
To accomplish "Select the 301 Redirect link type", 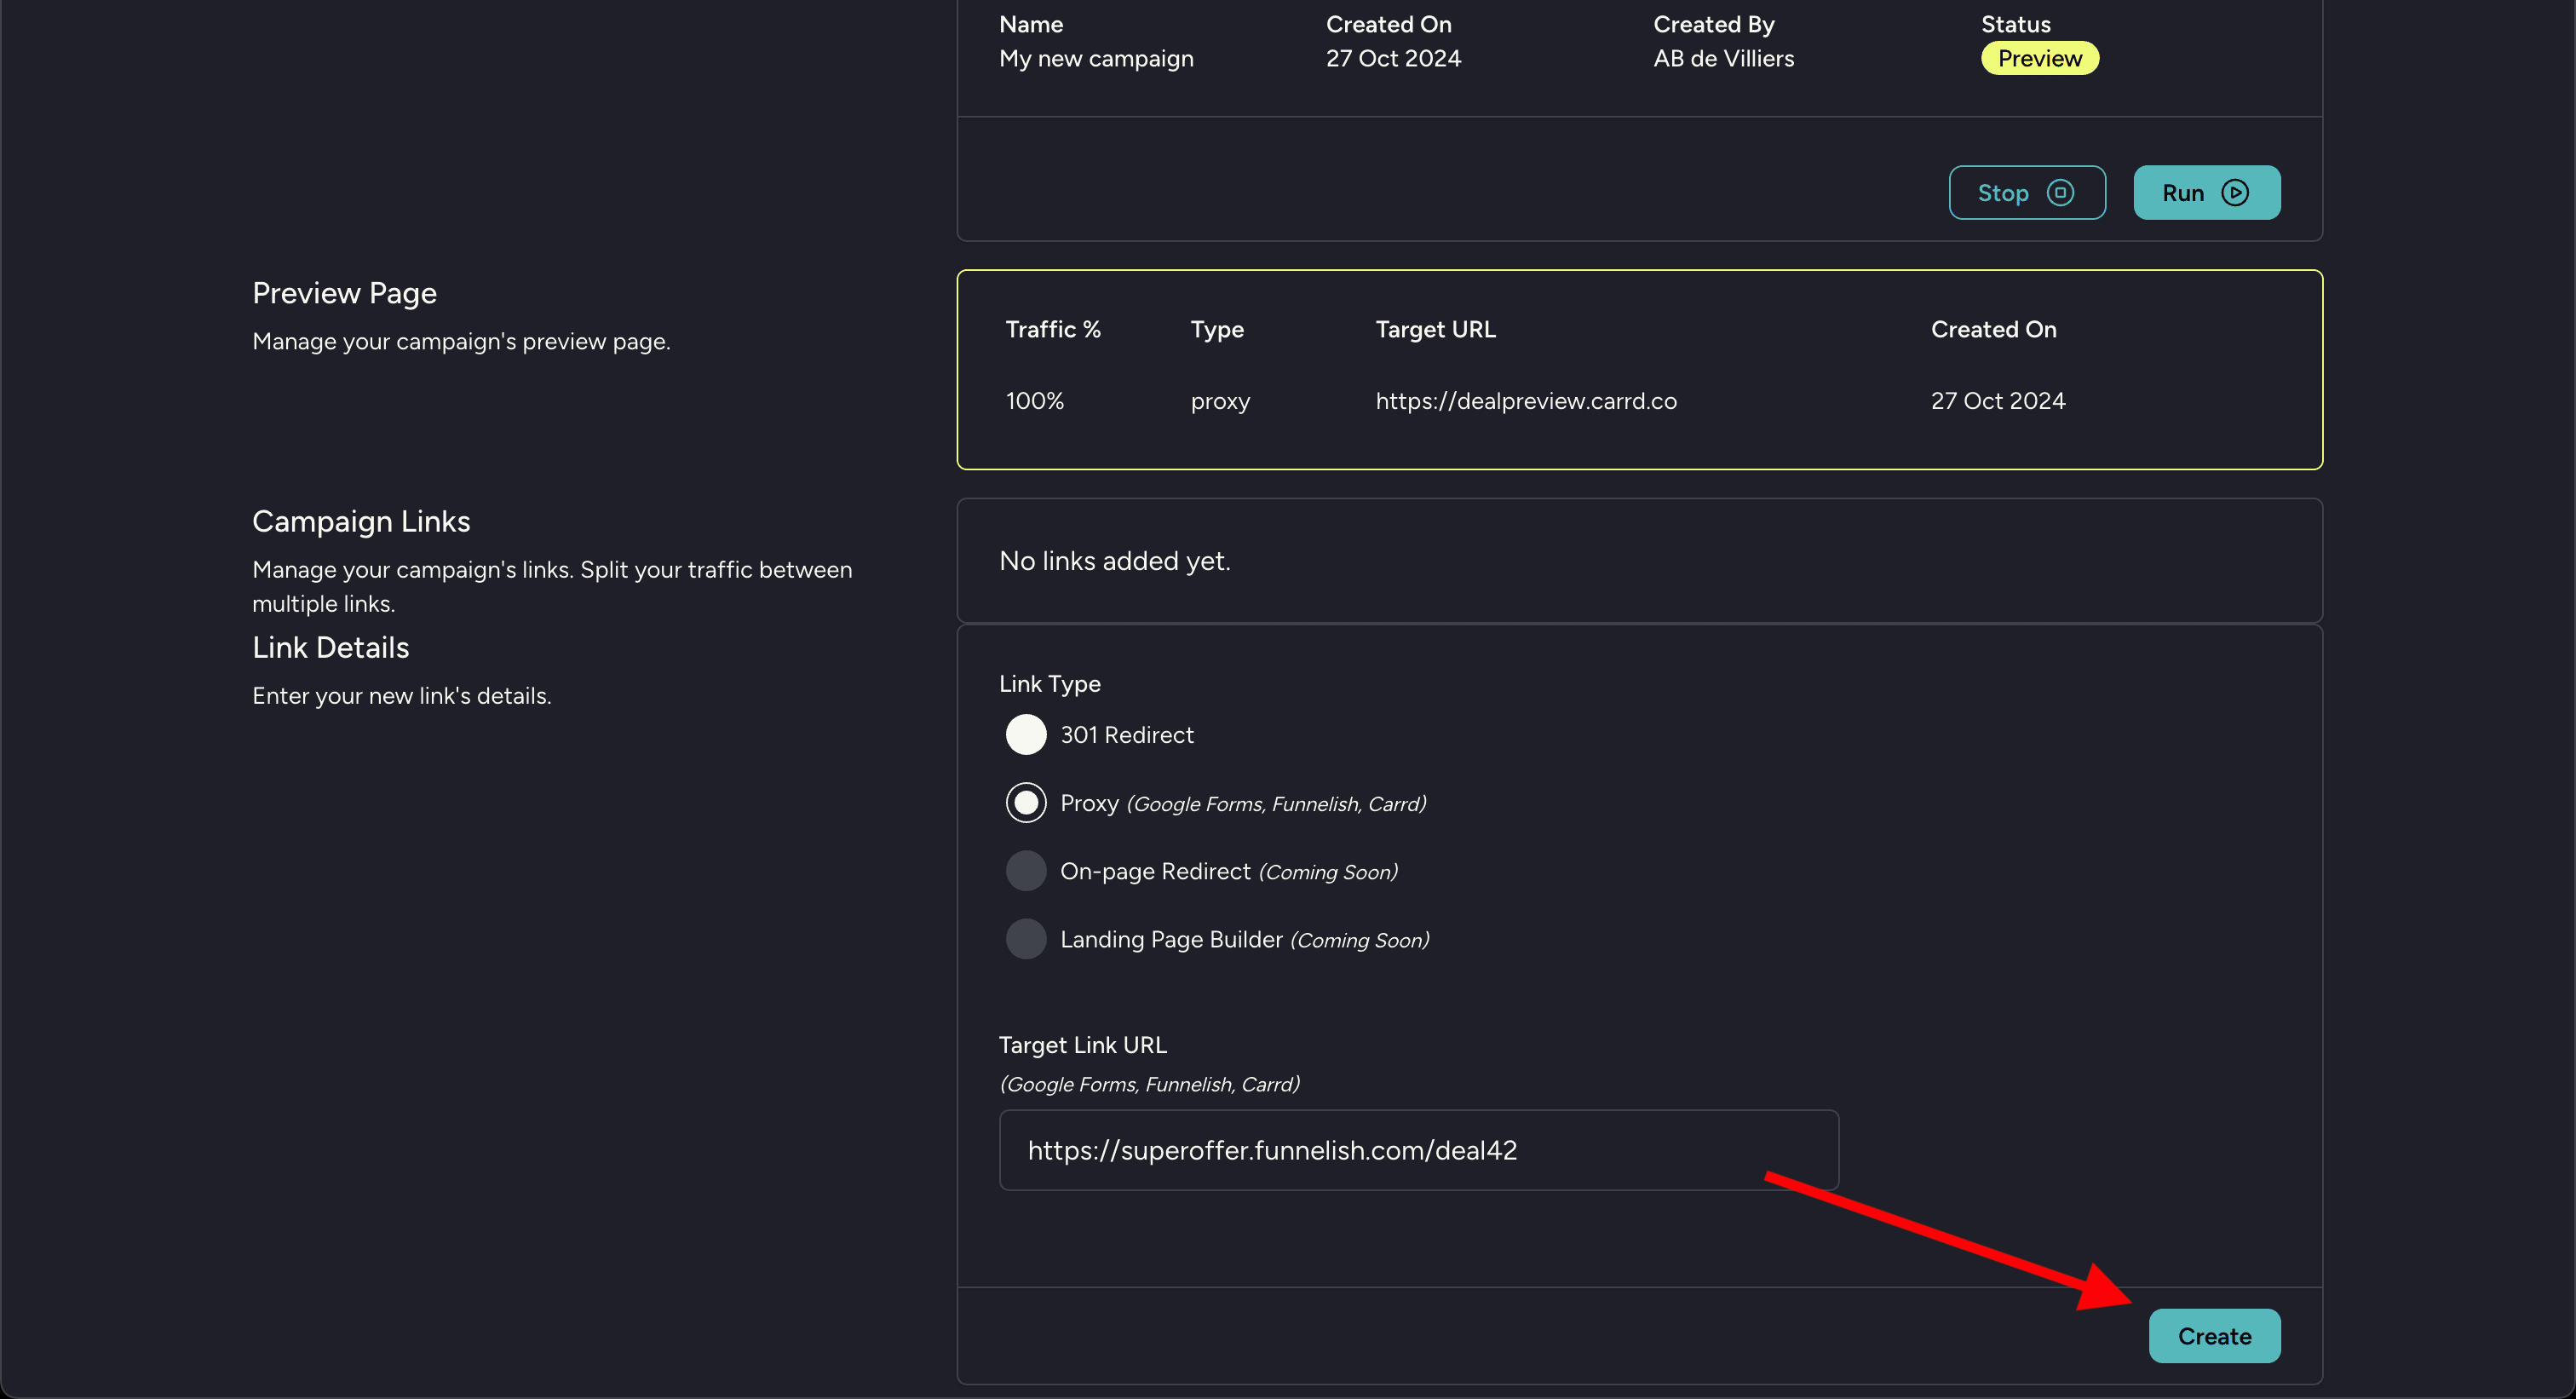I will 1026,735.
